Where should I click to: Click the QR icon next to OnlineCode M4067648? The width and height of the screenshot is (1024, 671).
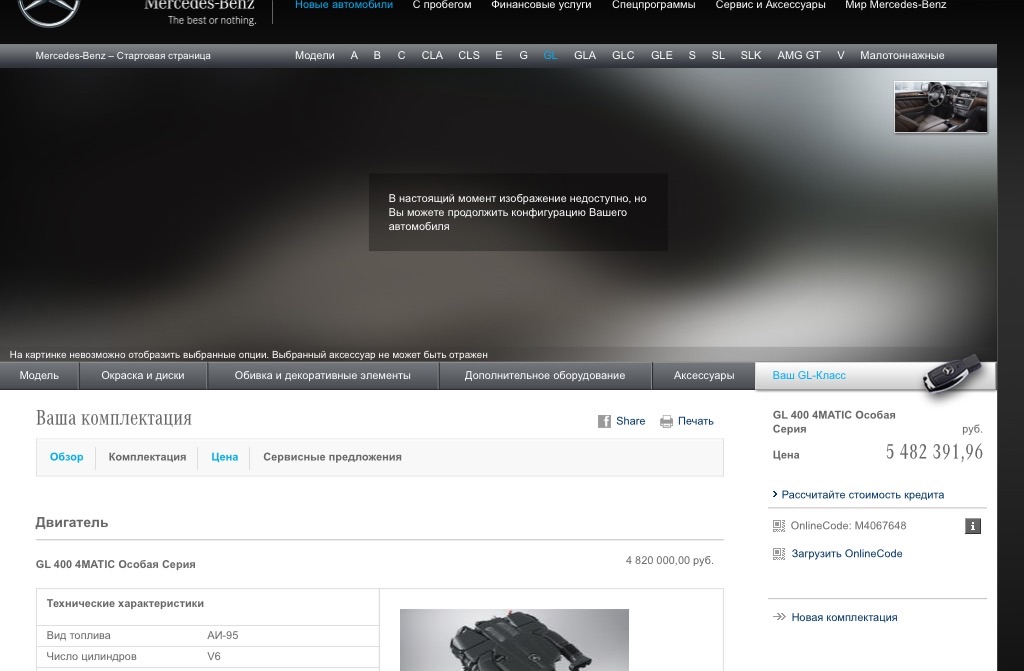(x=778, y=525)
